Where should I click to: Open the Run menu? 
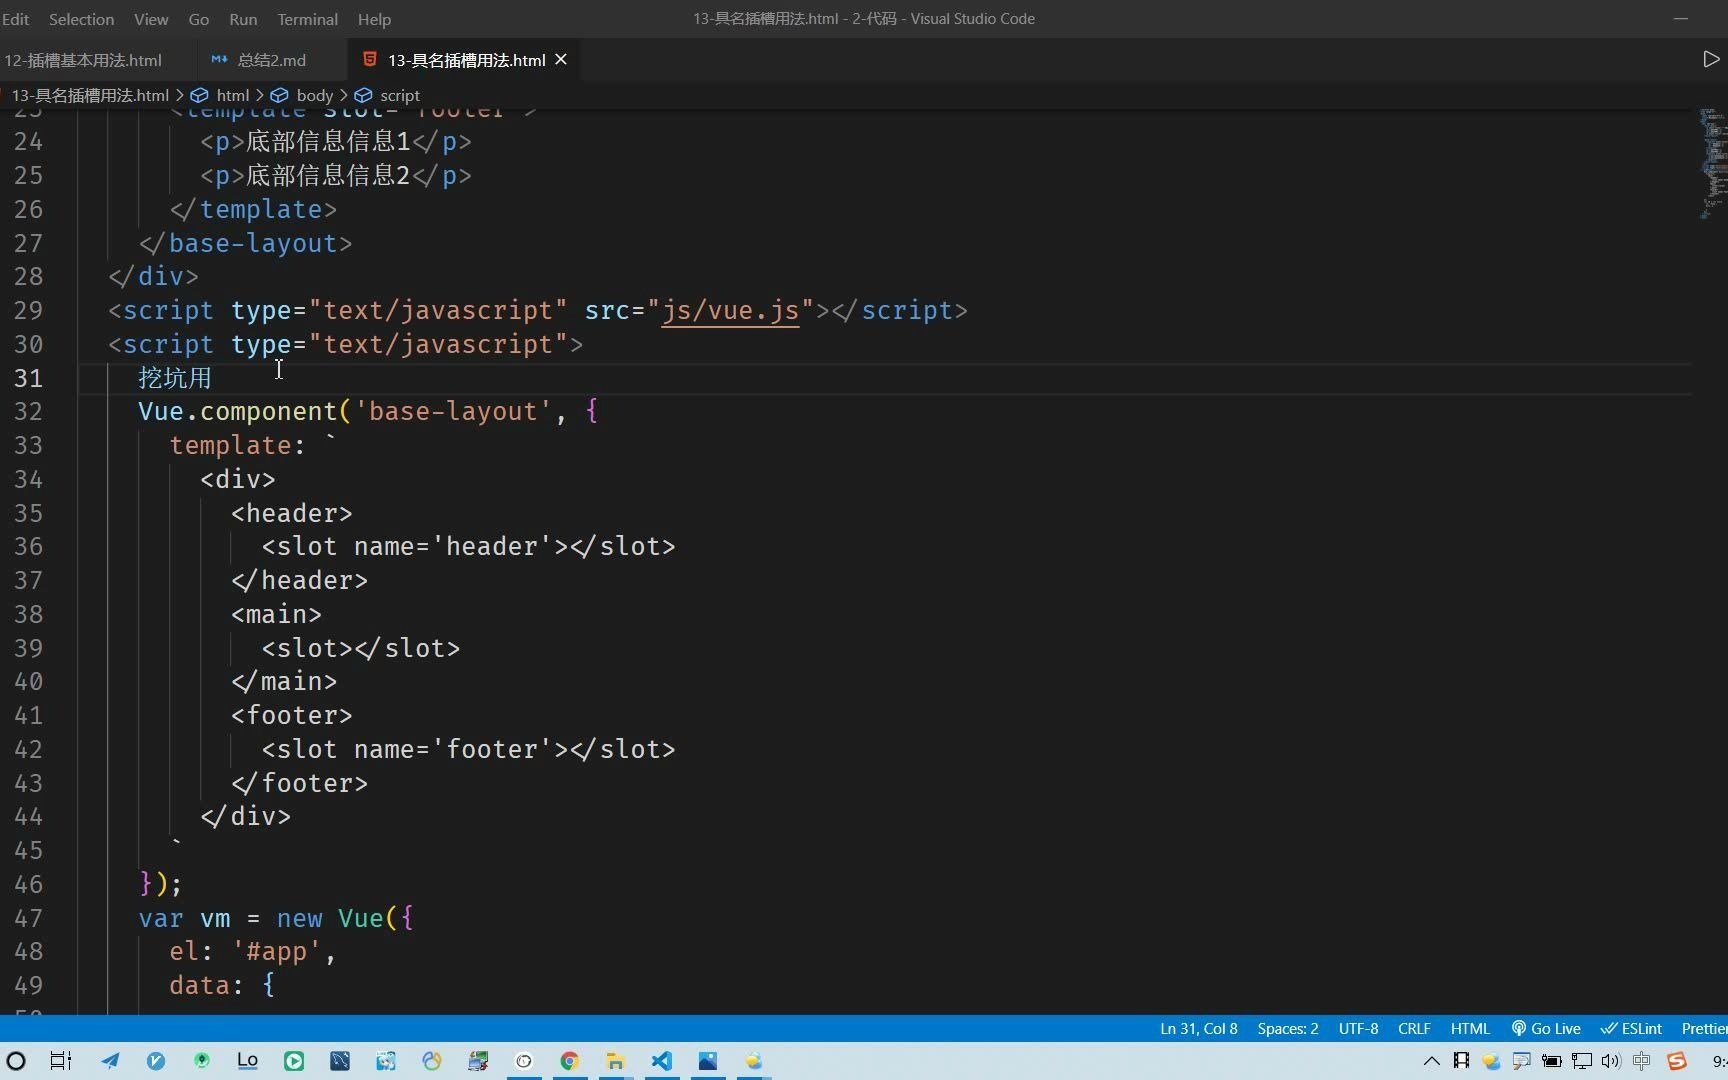[243, 19]
